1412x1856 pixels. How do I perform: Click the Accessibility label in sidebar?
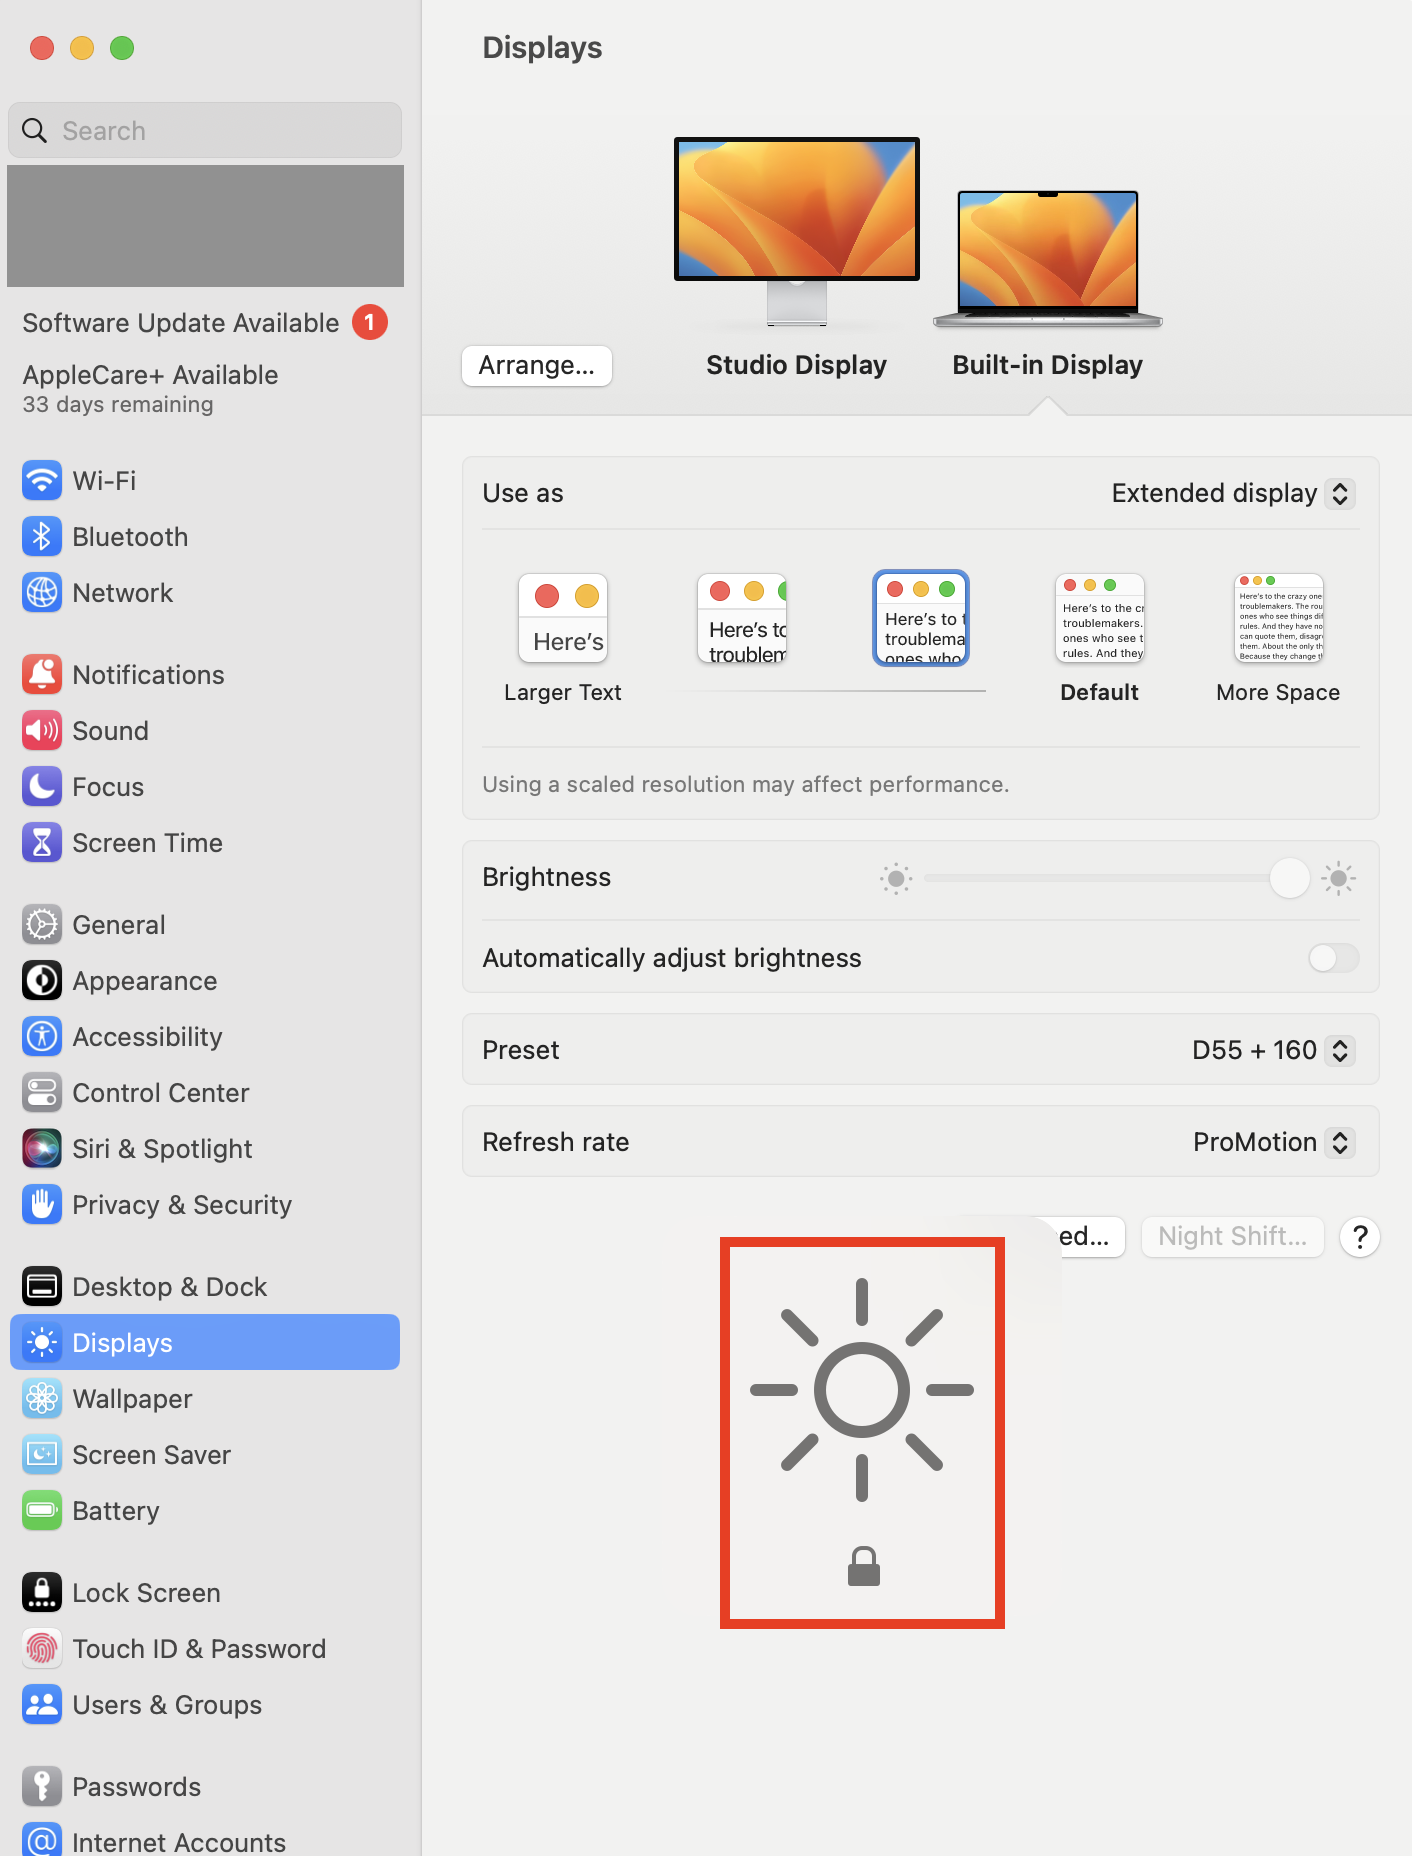click(x=147, y=1037)
